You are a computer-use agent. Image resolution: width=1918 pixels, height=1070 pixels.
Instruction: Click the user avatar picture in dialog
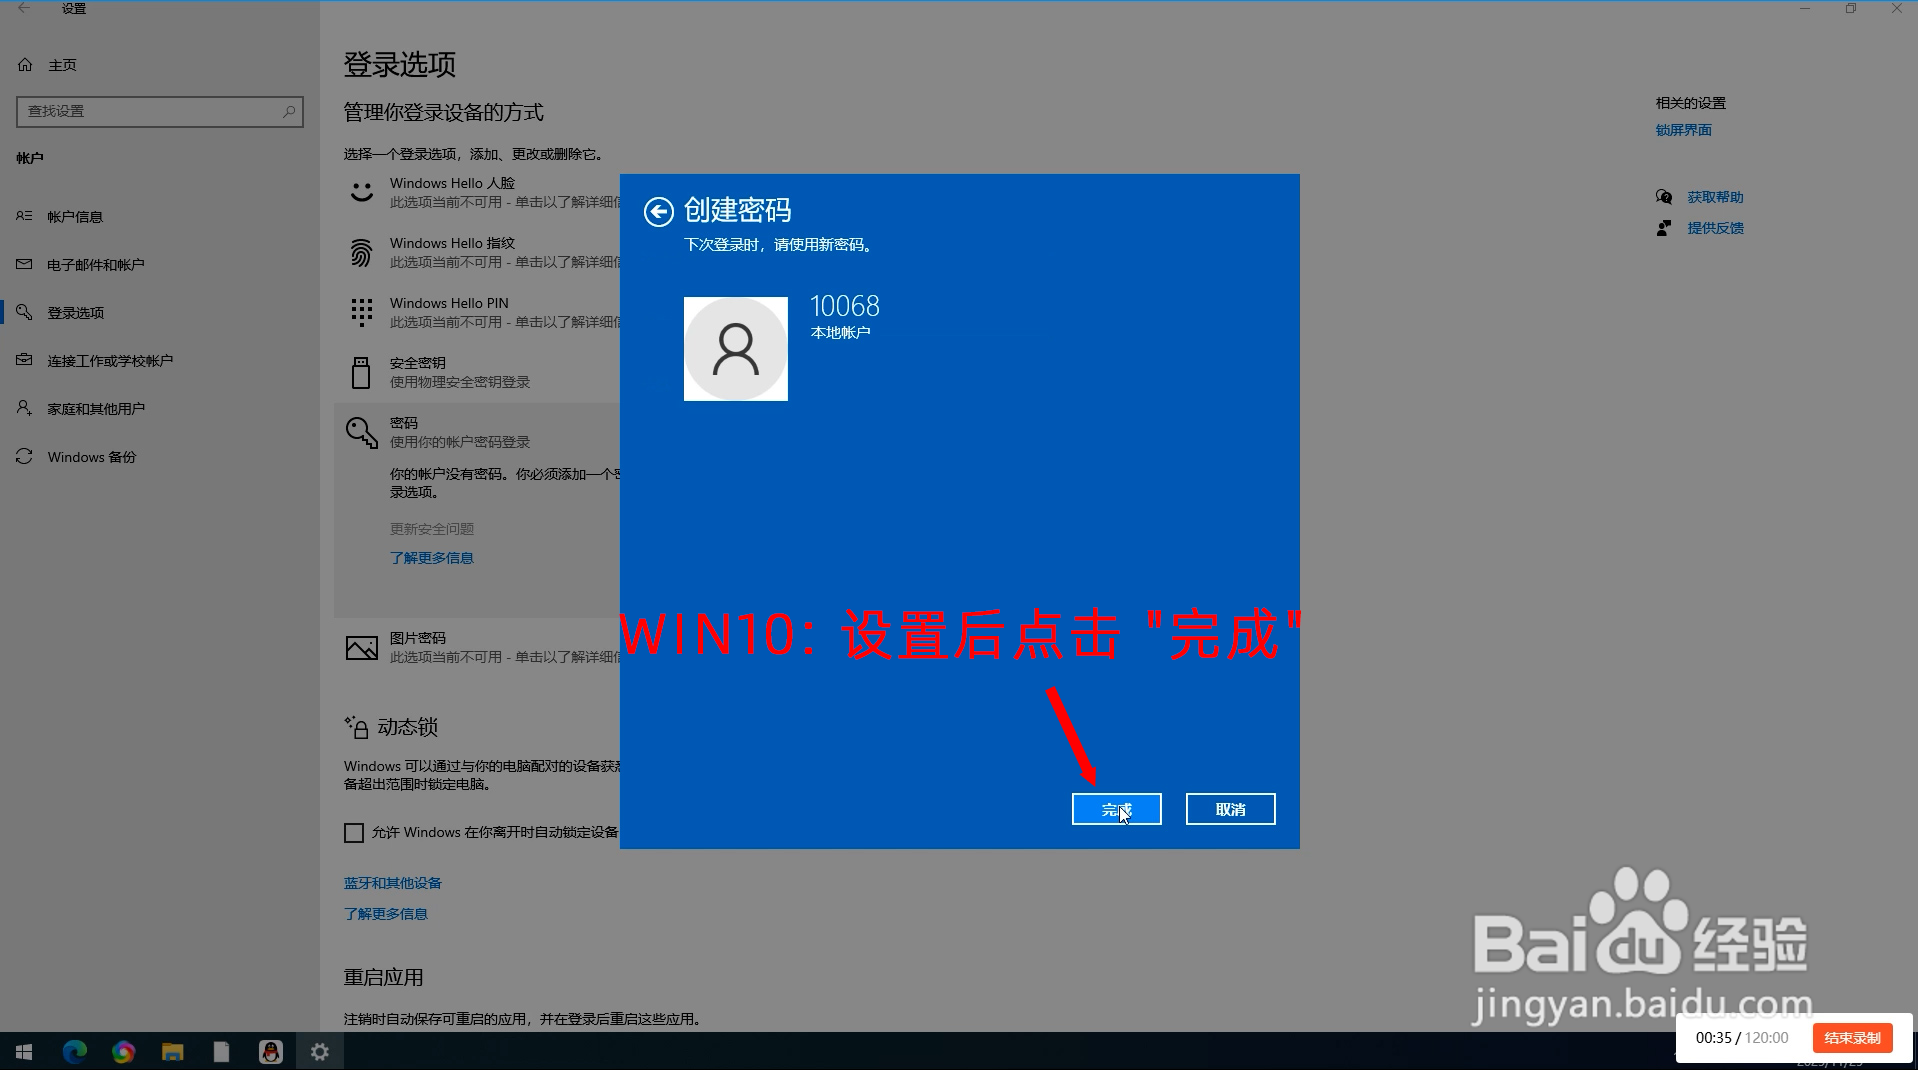(736, 349)
